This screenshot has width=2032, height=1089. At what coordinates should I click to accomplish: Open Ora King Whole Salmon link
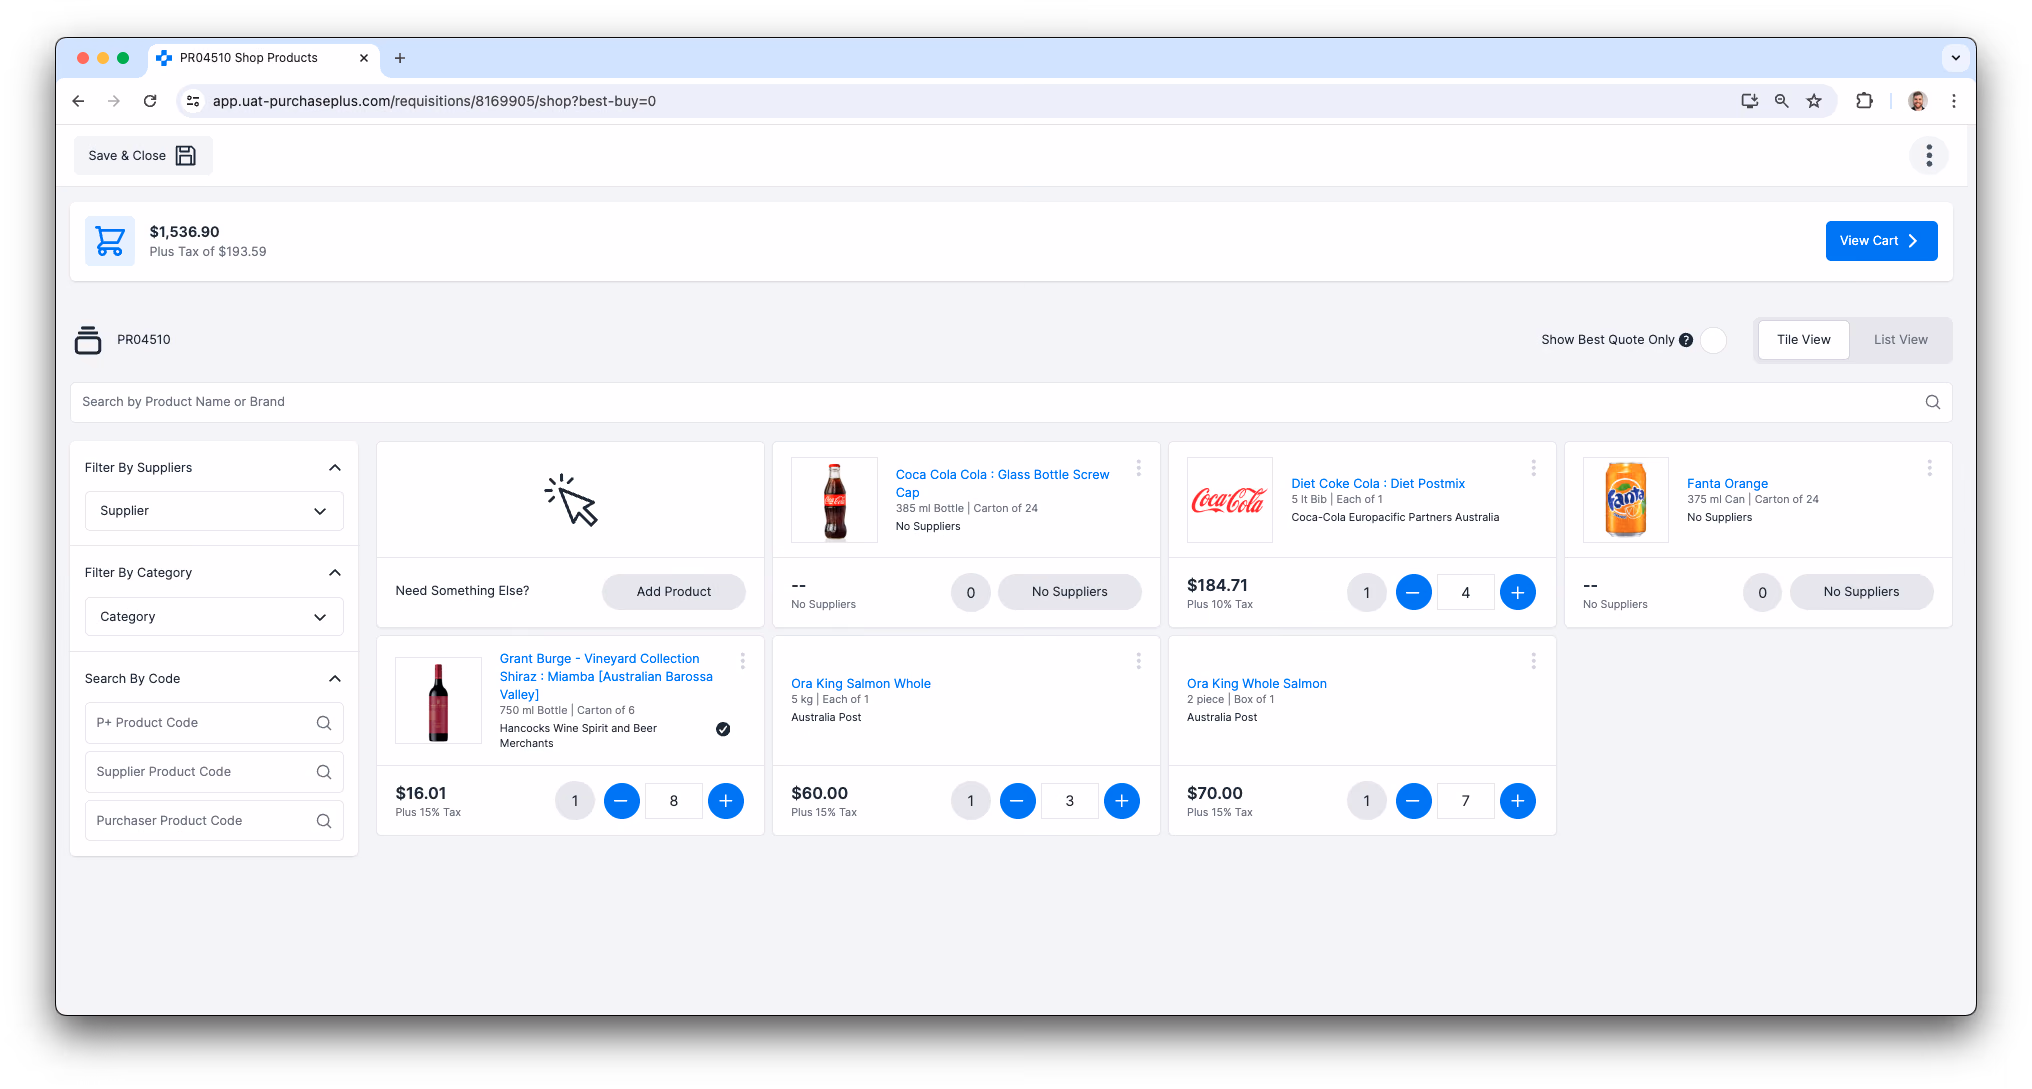tap(1256, 684)
